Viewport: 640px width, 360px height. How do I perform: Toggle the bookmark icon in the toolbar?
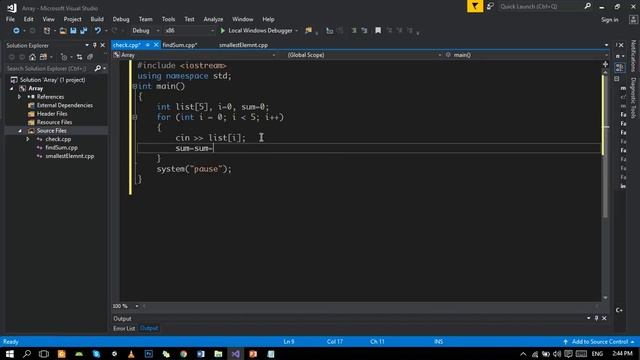(378, 31)
